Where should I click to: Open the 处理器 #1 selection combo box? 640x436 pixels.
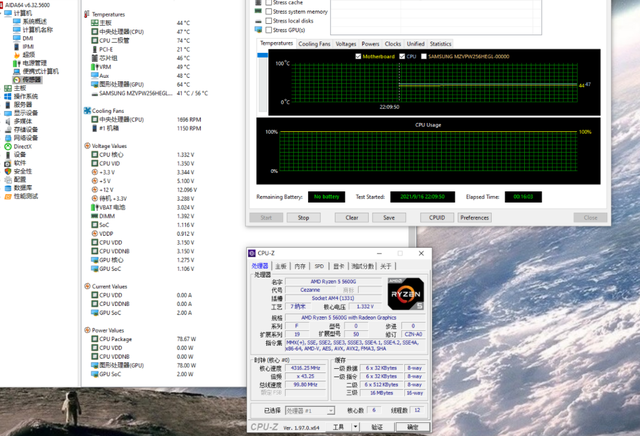click(310, 411)
